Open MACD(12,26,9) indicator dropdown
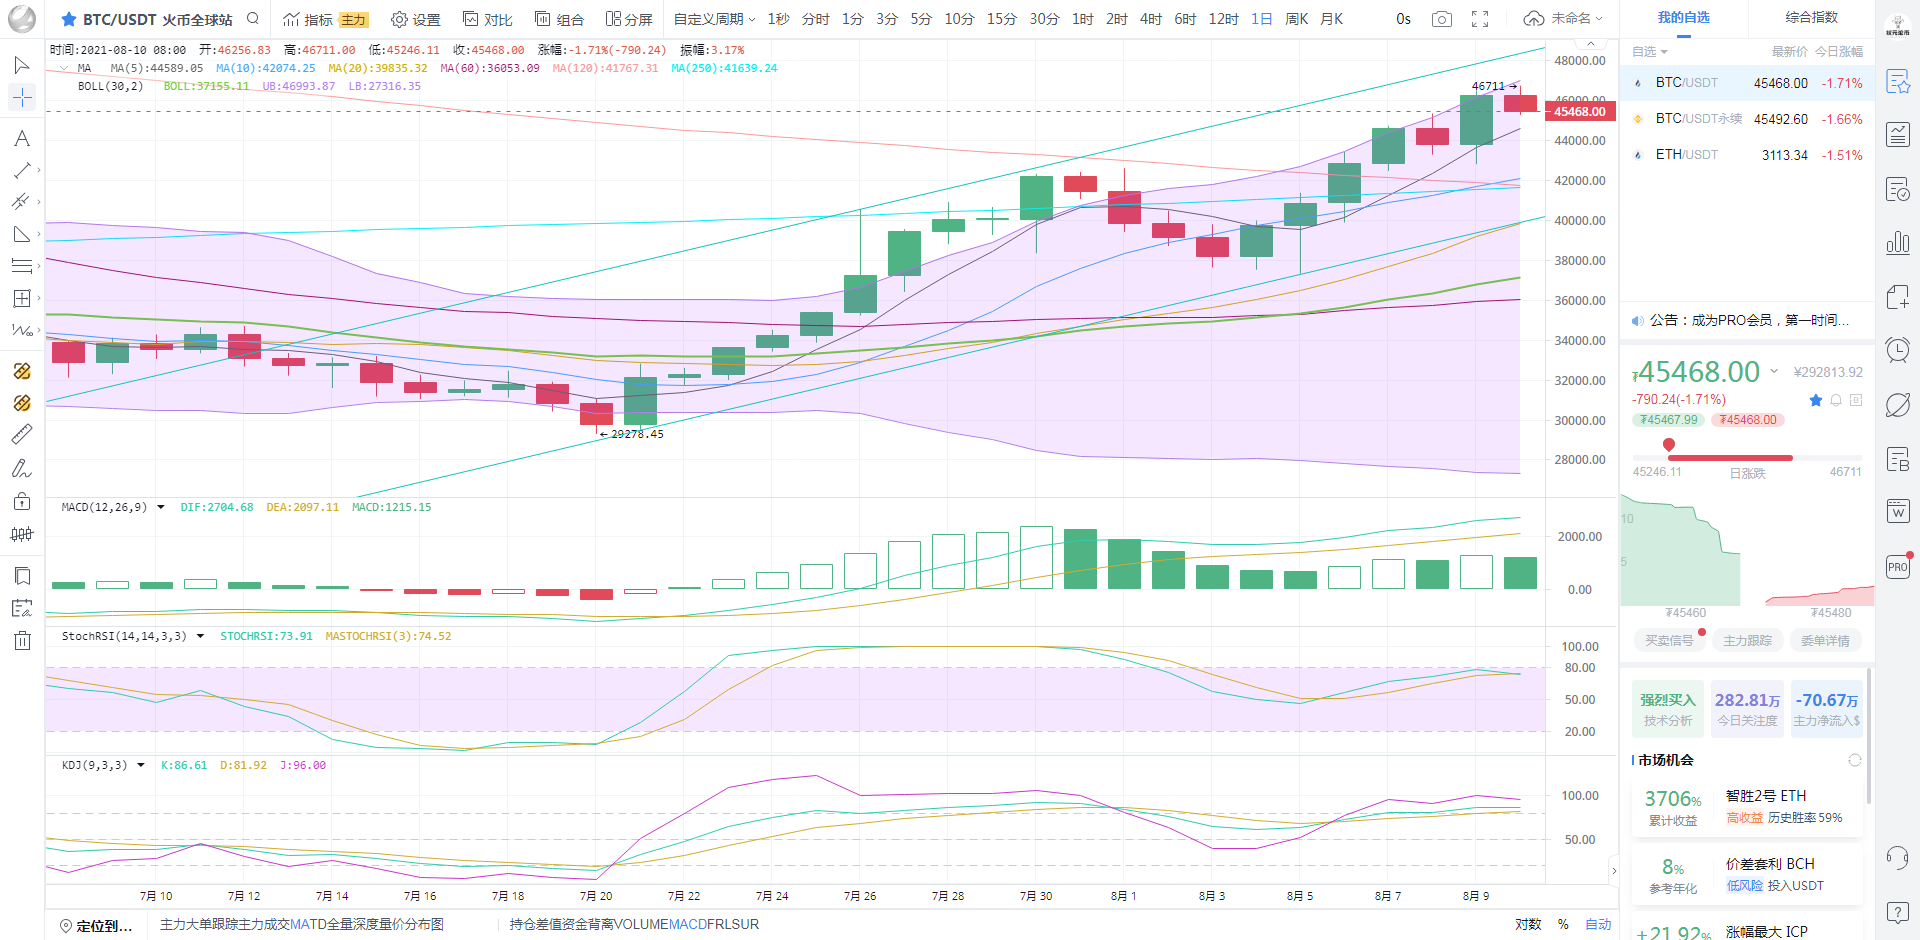This screenshot has width=1920, height=940. (161, 507)
